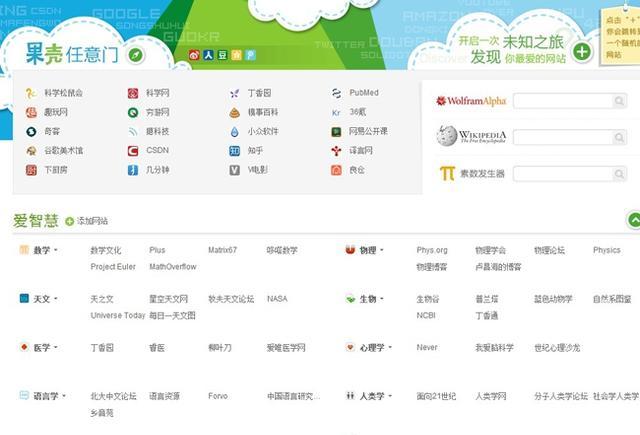The image size is (640, 435).
Task: Open the 下厨房 site icon
Action: coord(31,170)
